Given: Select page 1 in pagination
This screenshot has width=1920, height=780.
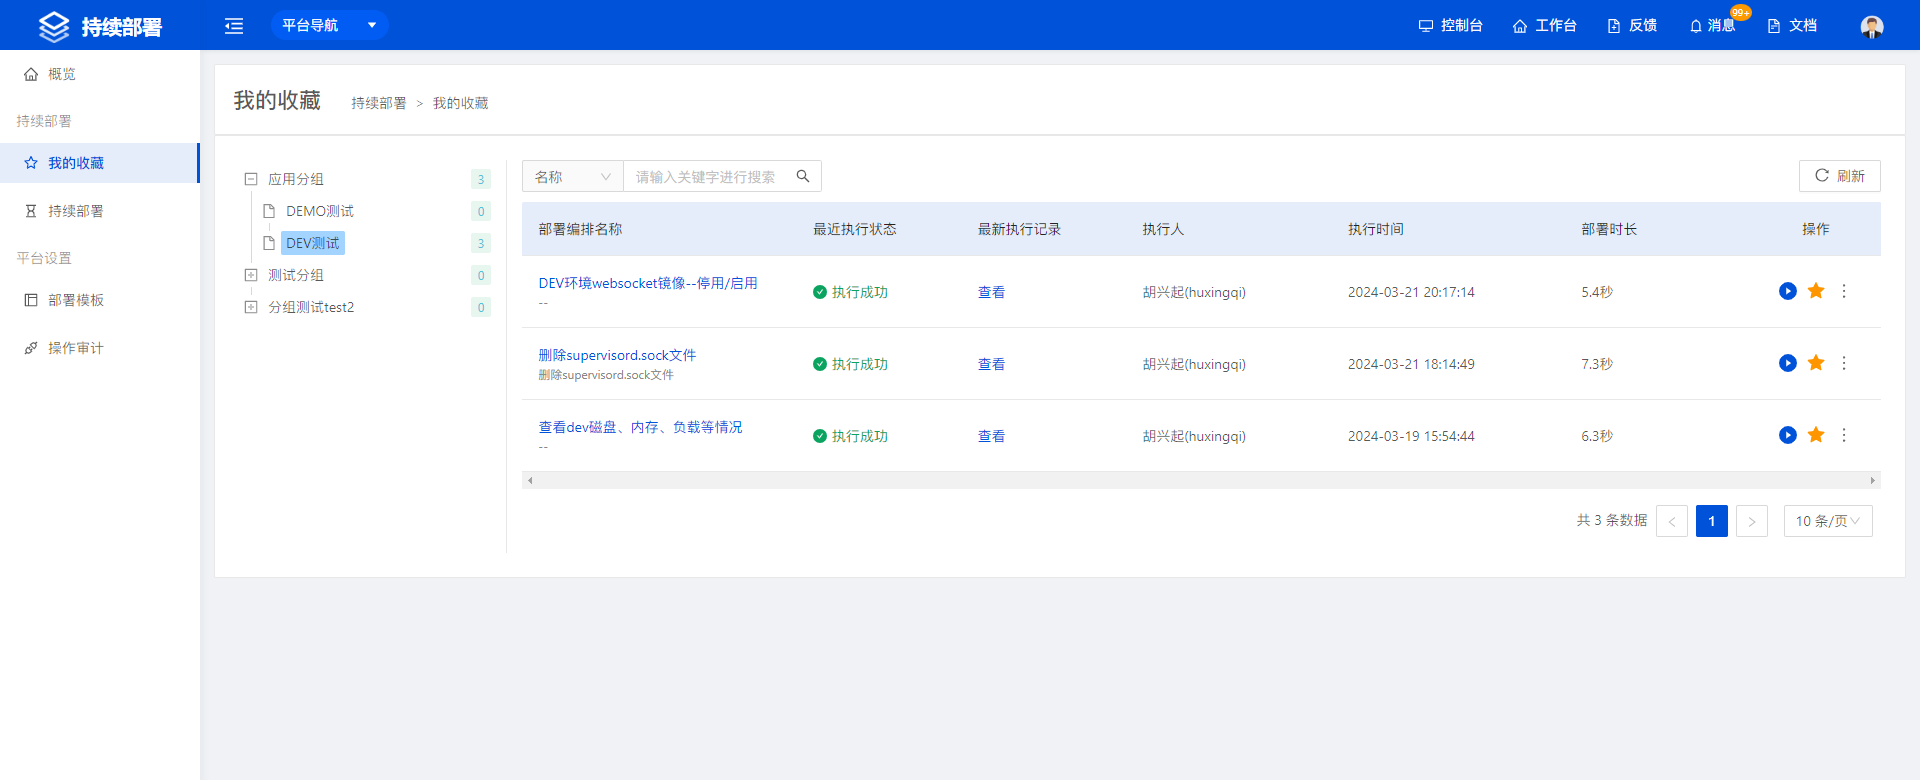Looking at the screenshot, I should point(1712,521).
